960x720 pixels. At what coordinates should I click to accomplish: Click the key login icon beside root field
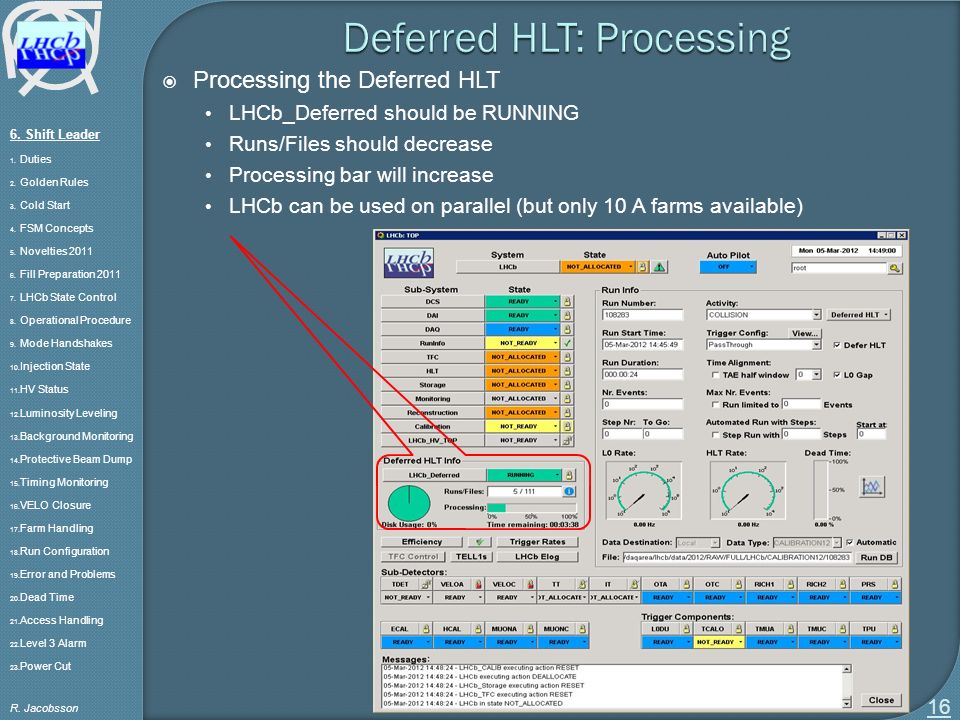(894, 268)
